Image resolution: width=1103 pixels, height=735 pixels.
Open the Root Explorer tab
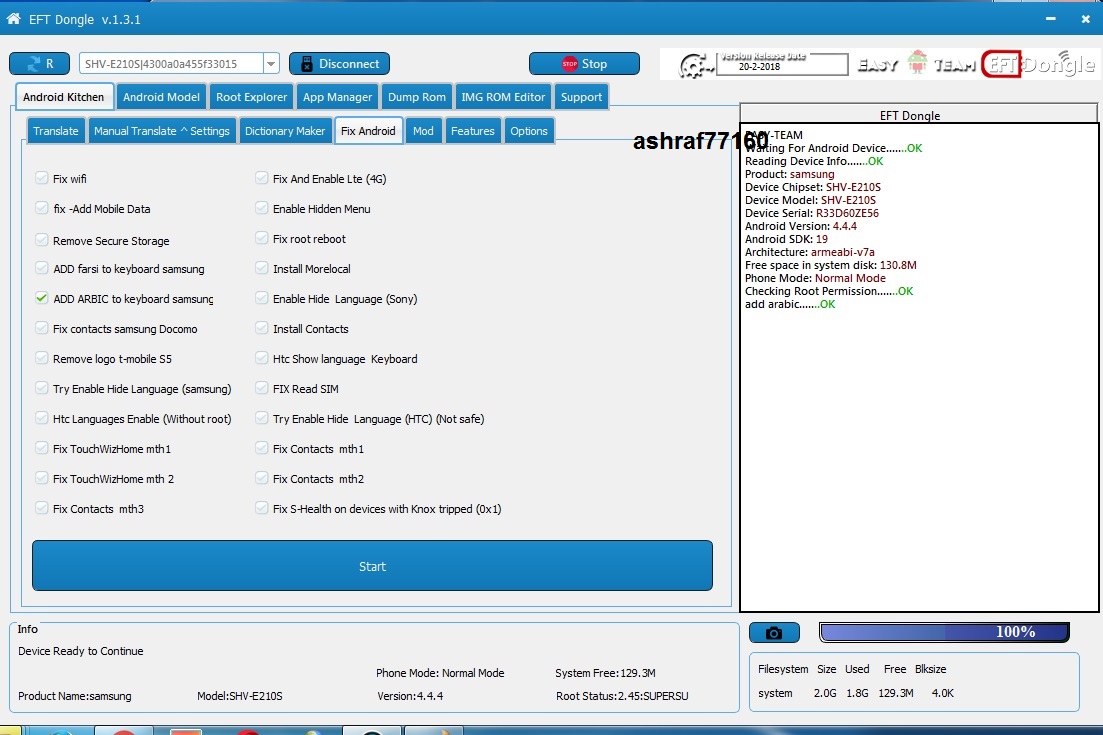pos(251,97)
